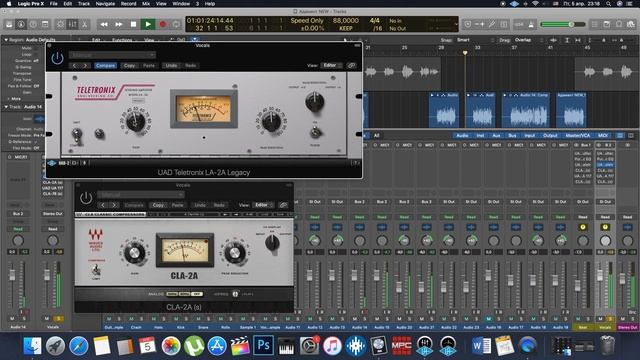Flip the CLA-2A Compress/Limit switch
The image size is (640, 360).
96,269
